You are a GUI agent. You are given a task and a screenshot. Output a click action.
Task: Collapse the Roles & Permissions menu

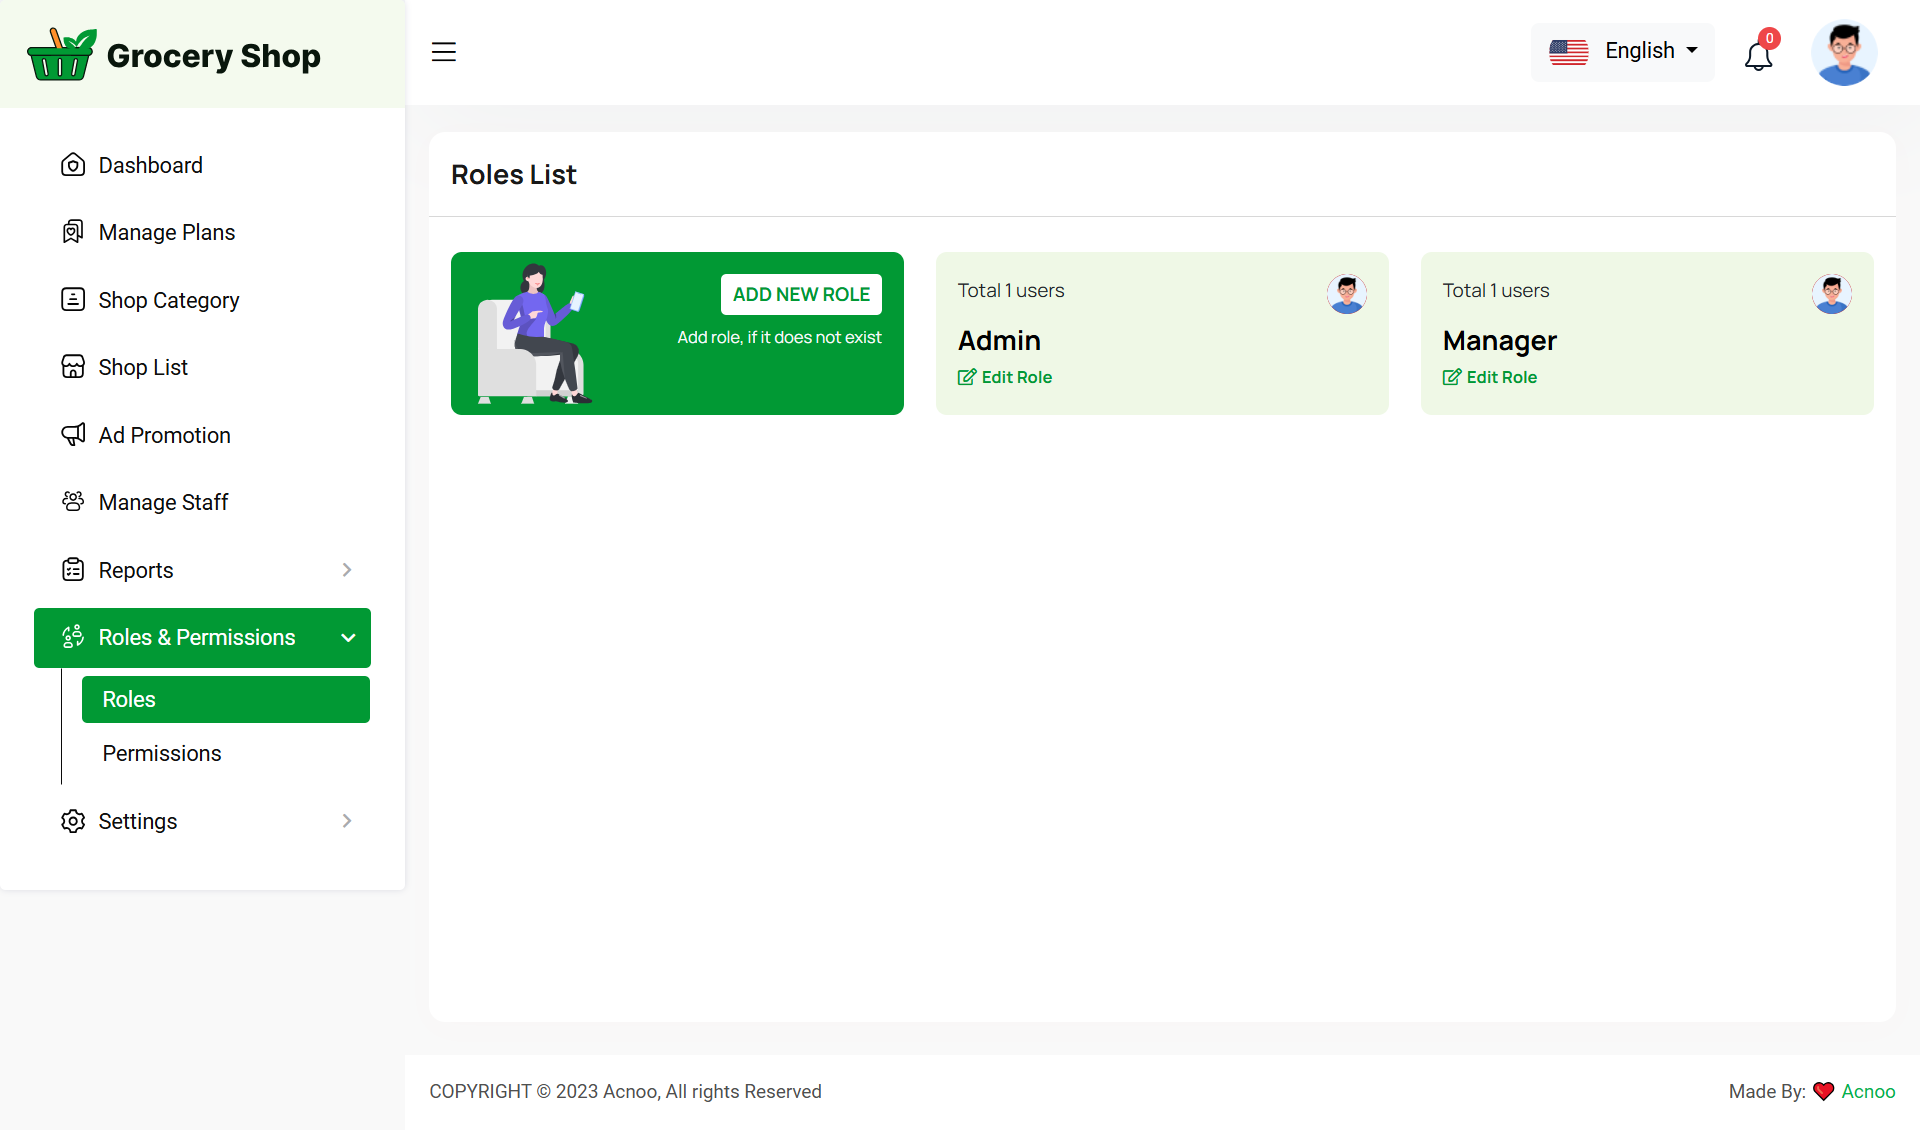pyautogui.click(x=348, y=638)
